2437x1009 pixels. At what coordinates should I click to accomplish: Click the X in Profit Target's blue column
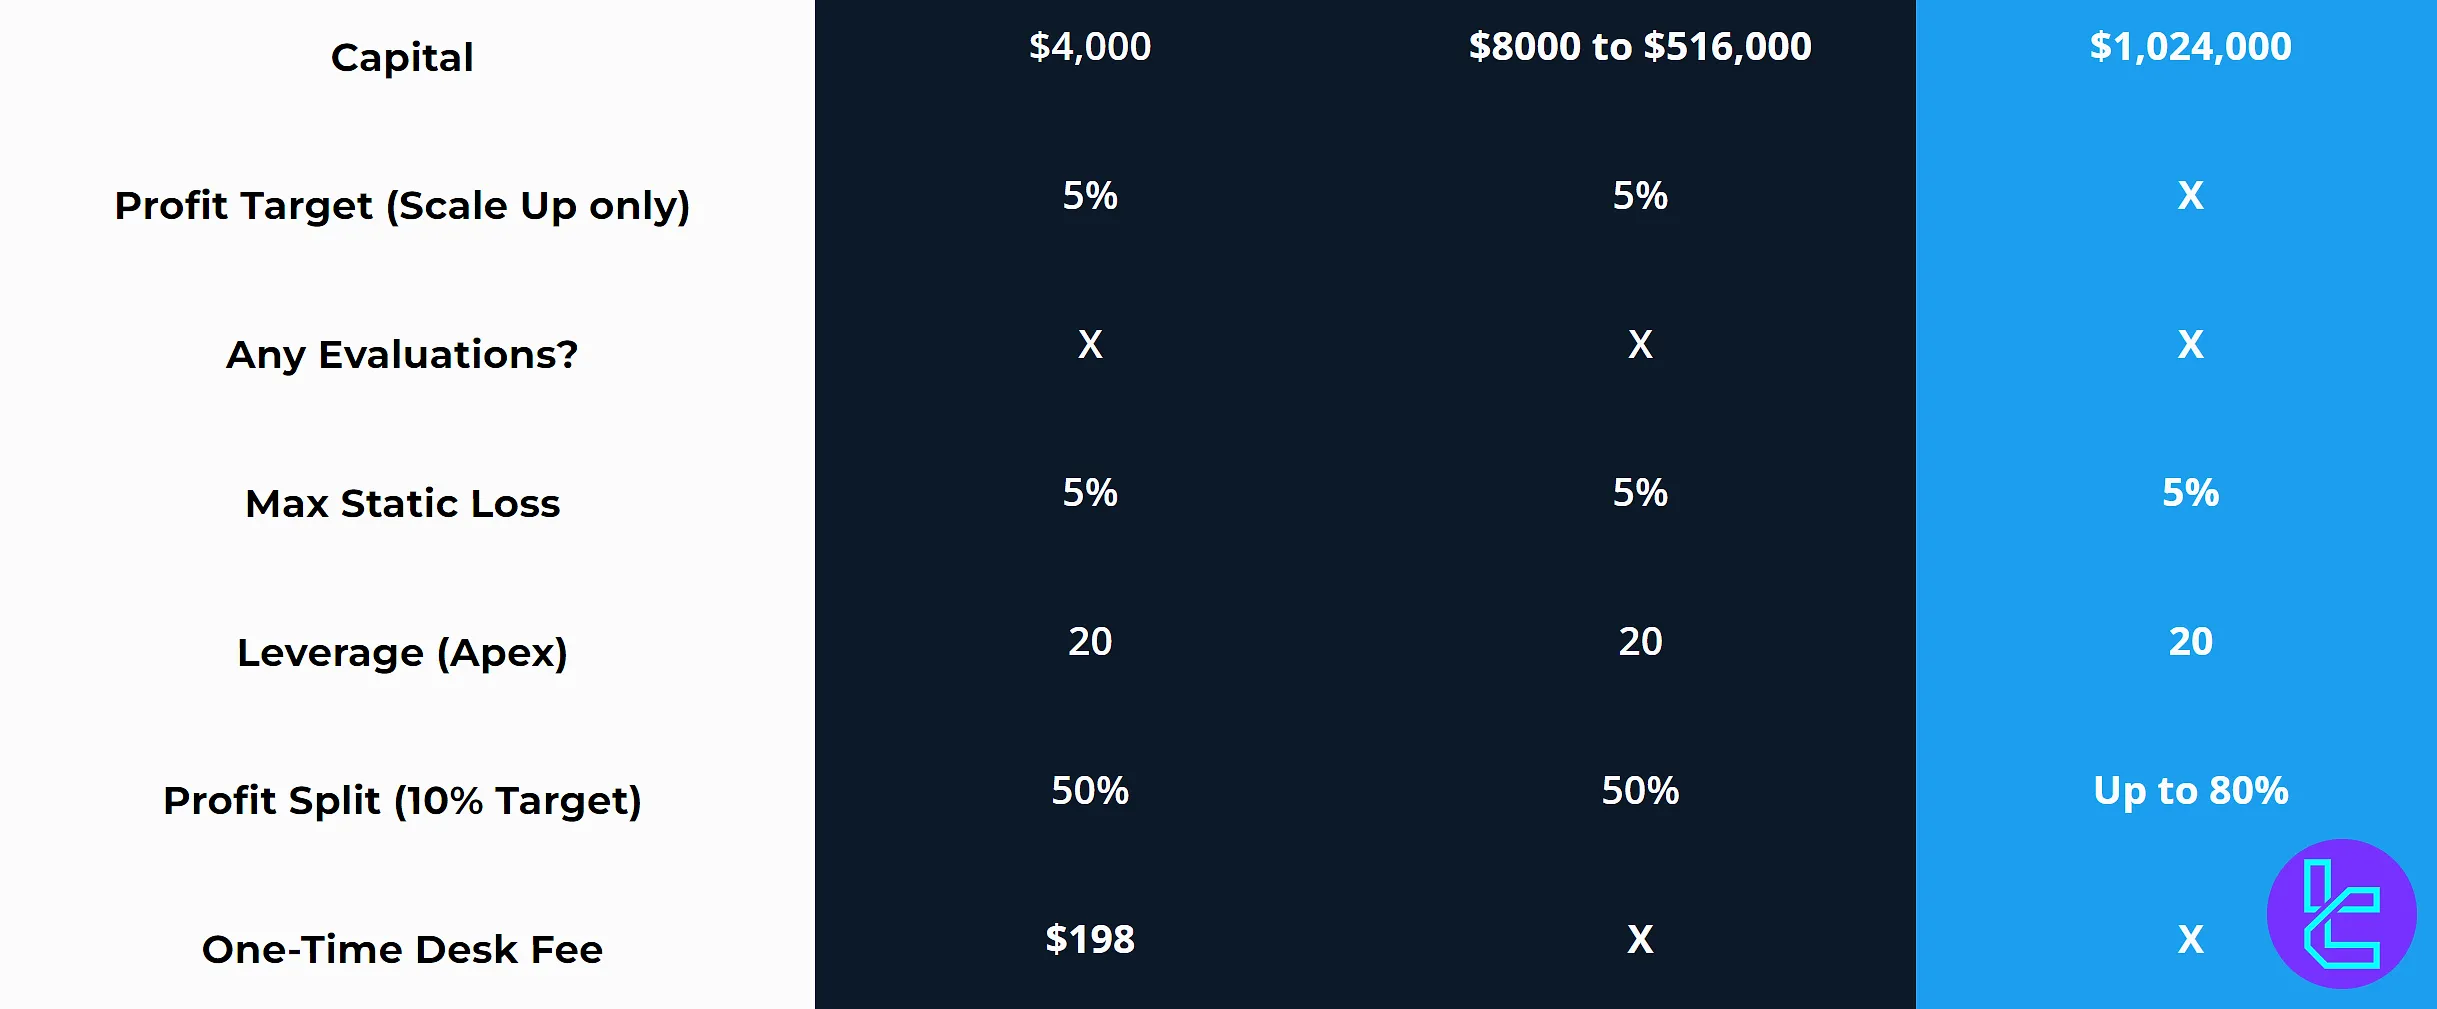tap(2190, 196)
